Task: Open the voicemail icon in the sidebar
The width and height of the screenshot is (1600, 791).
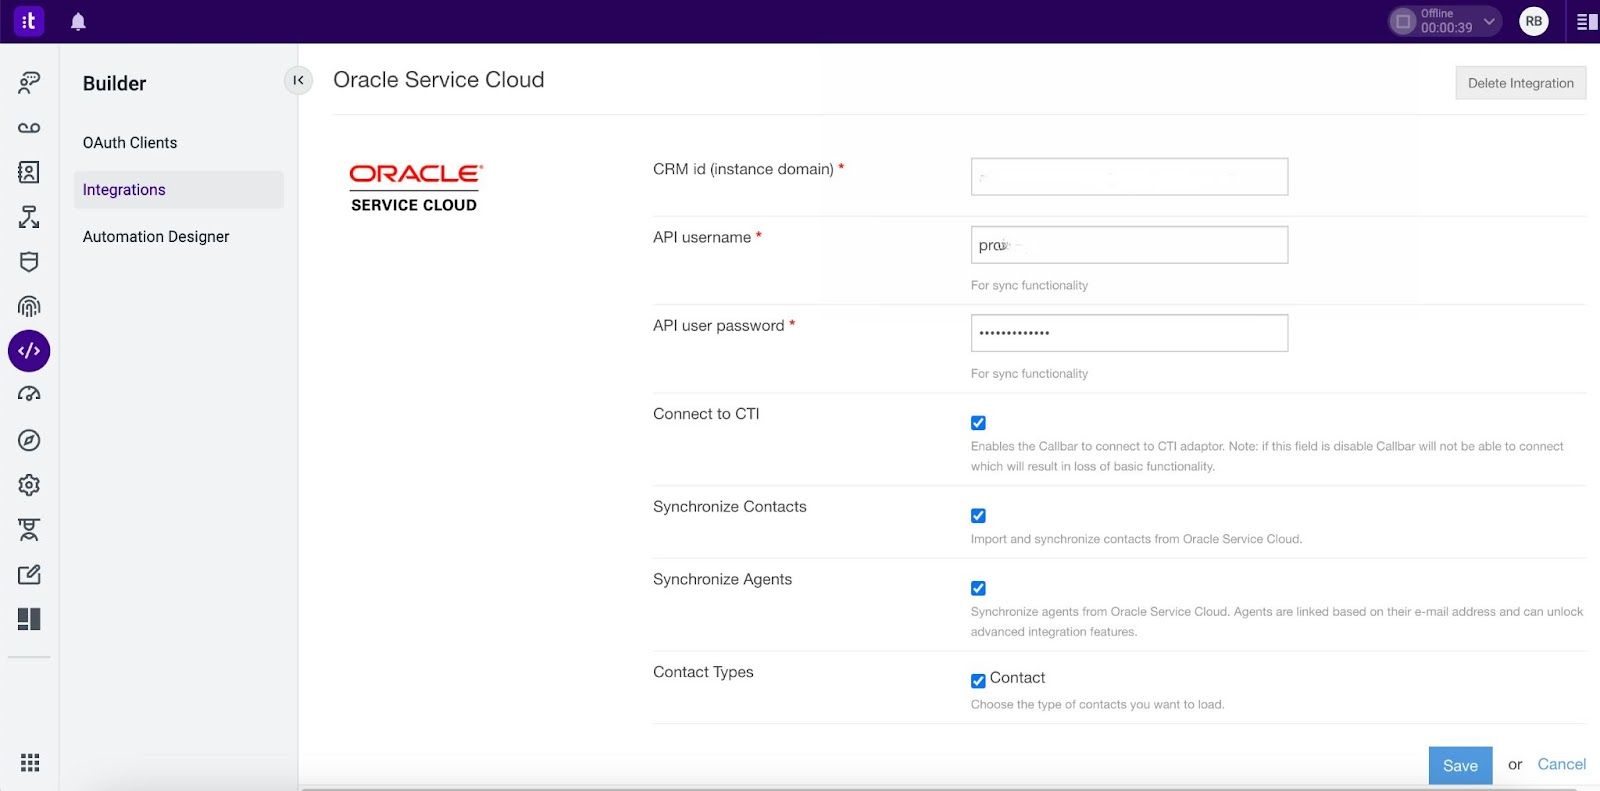Action: [29, 128]
